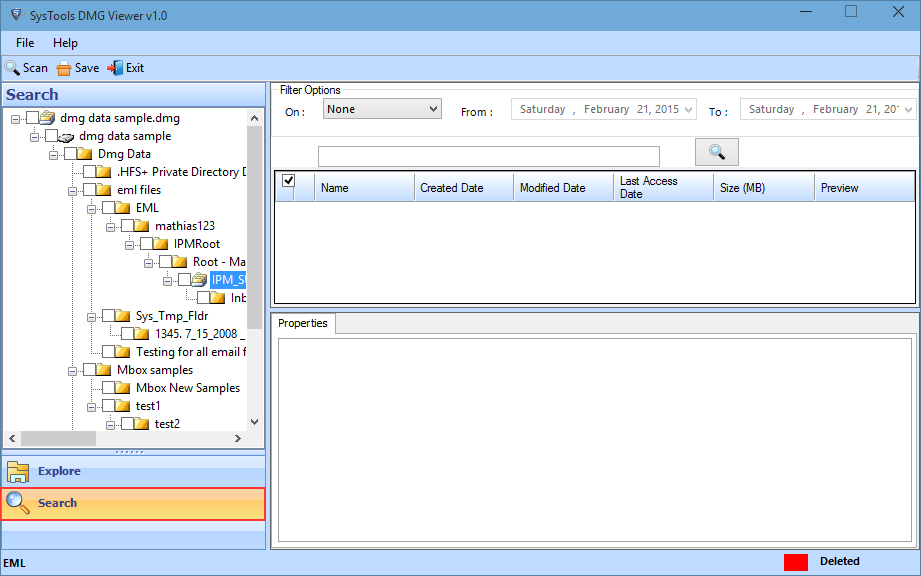Check the EML folder checkbox

click(x=108, y=208)
